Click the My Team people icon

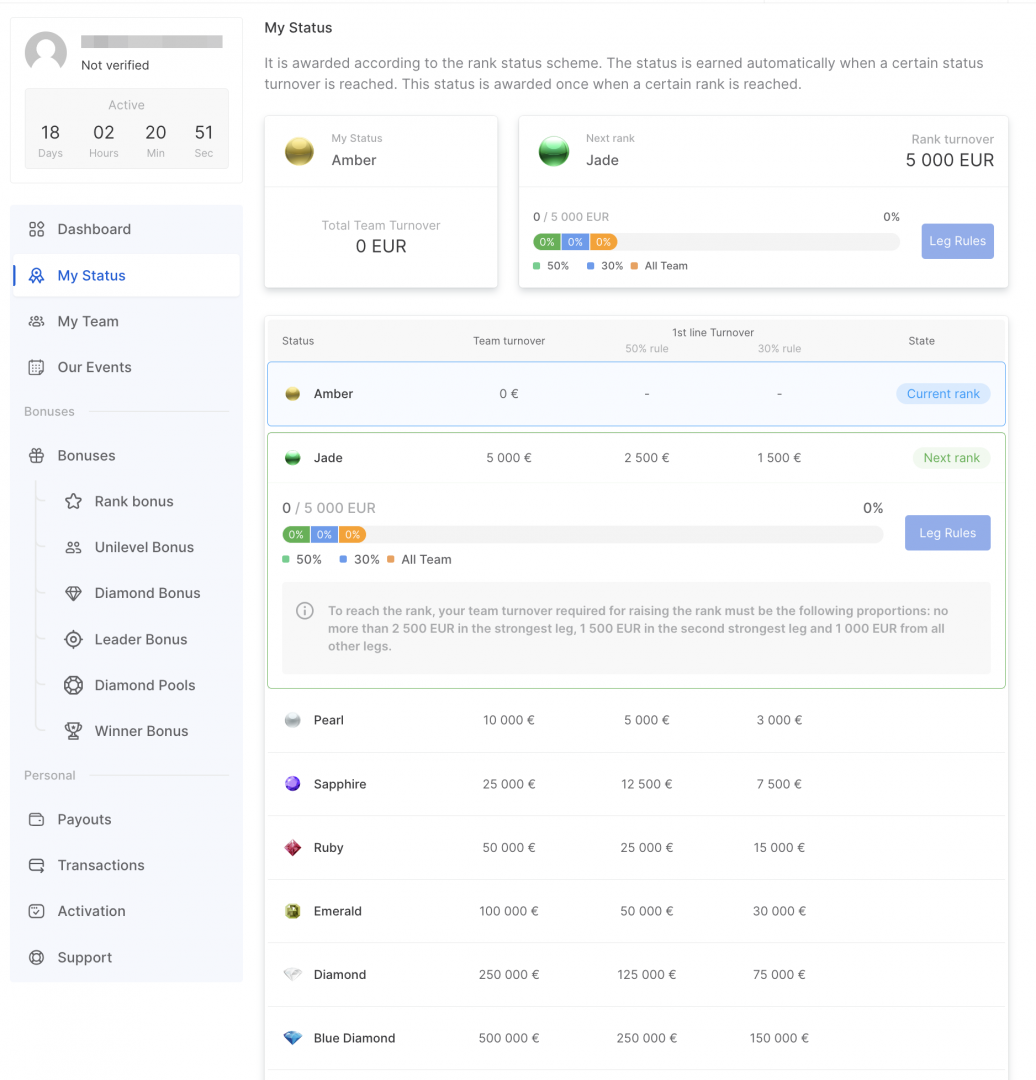(37, 321)
